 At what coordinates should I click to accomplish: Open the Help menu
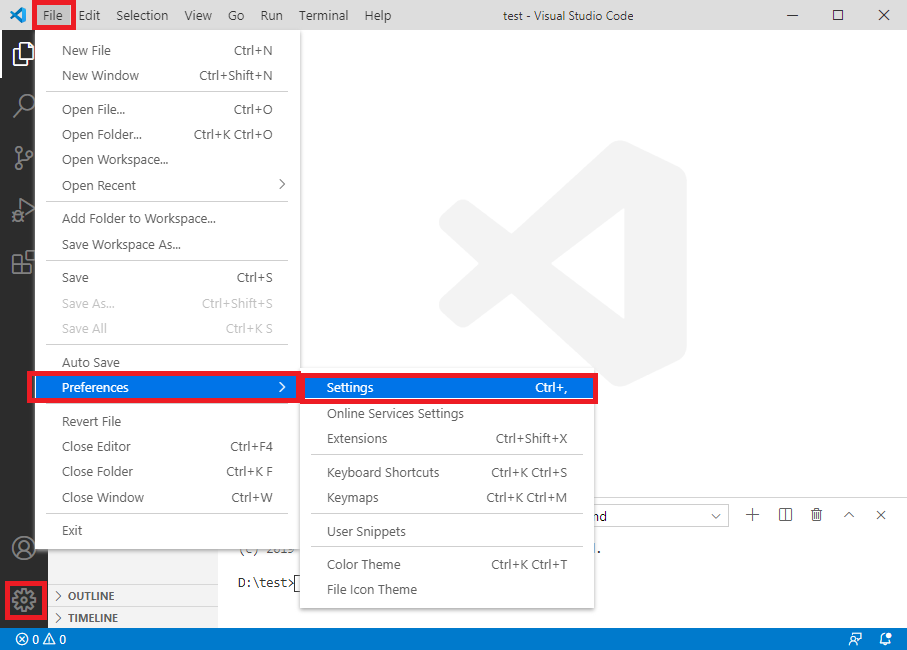tap(378, 15)
